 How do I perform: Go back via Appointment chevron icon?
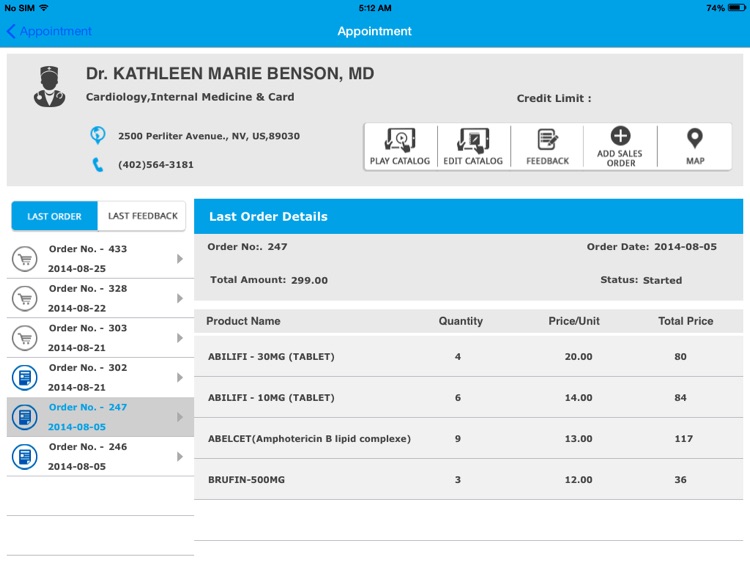click(11, 32)
